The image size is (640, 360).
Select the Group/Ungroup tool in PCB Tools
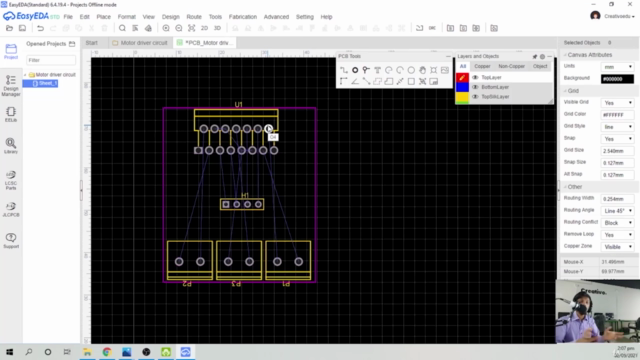coord(422,81)
